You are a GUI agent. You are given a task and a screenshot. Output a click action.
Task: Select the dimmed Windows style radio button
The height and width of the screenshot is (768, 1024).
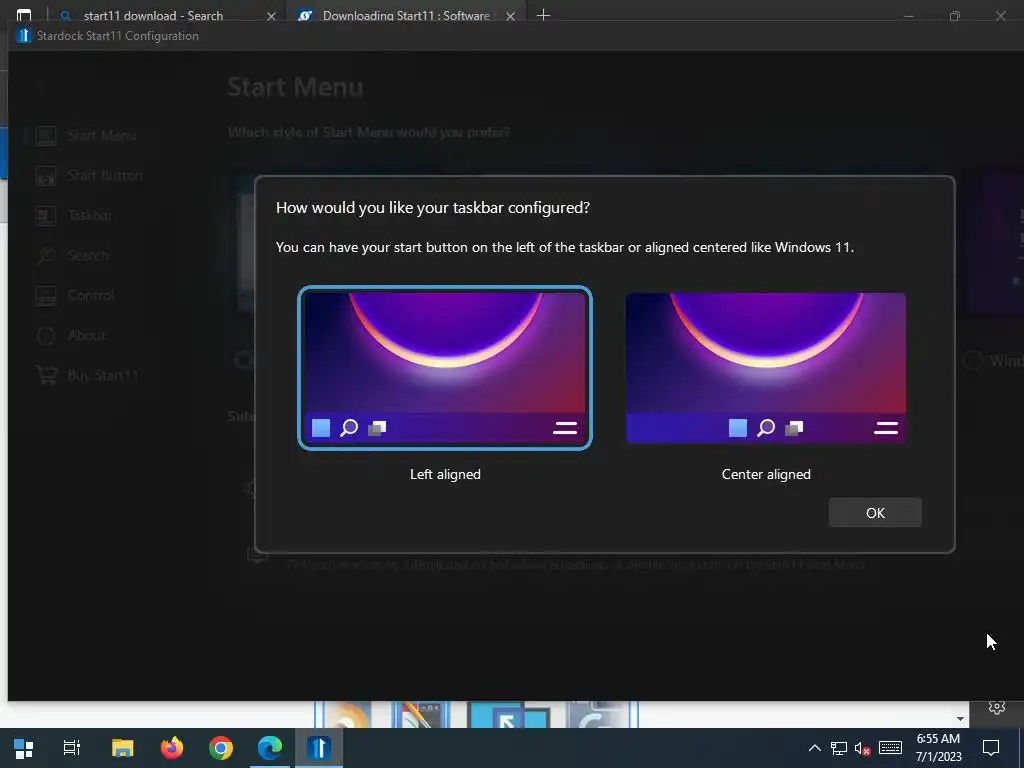[973, 360]
